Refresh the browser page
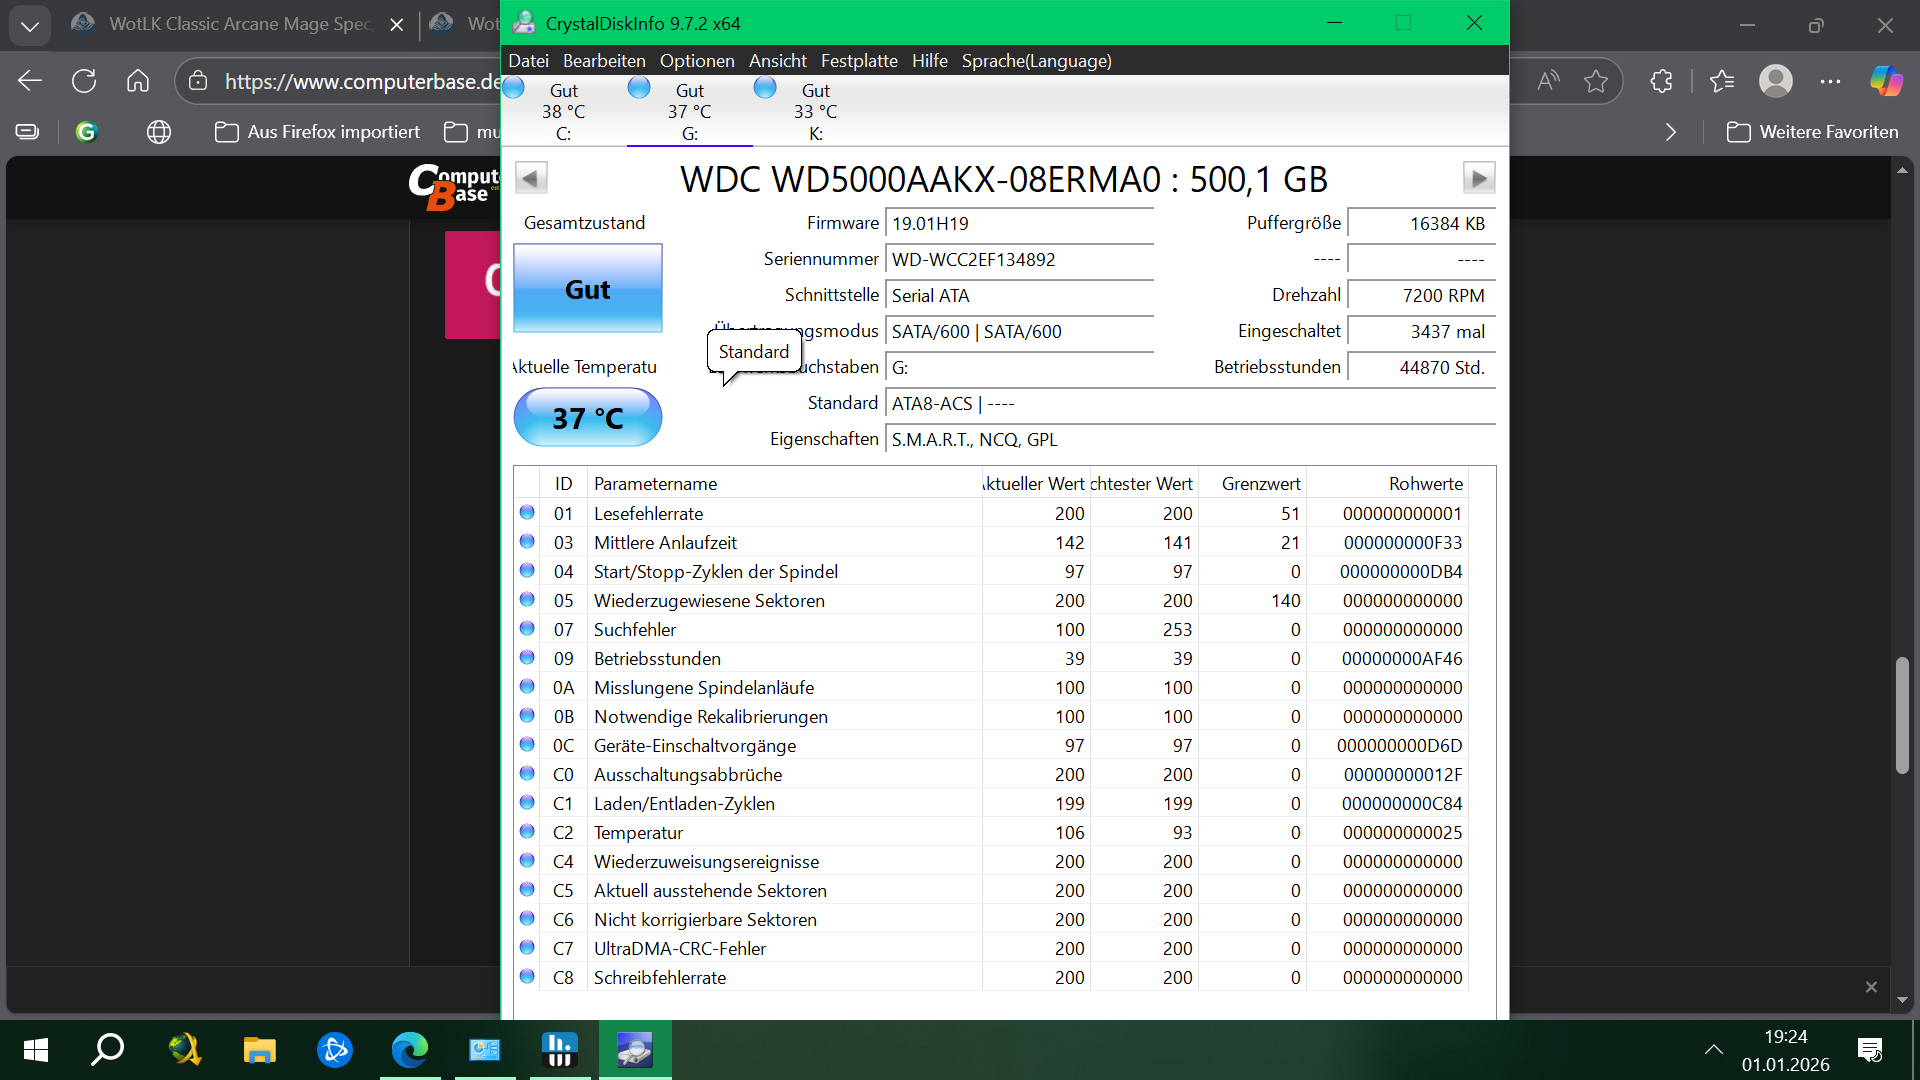 pyautogui.click(x=84, y=81)
